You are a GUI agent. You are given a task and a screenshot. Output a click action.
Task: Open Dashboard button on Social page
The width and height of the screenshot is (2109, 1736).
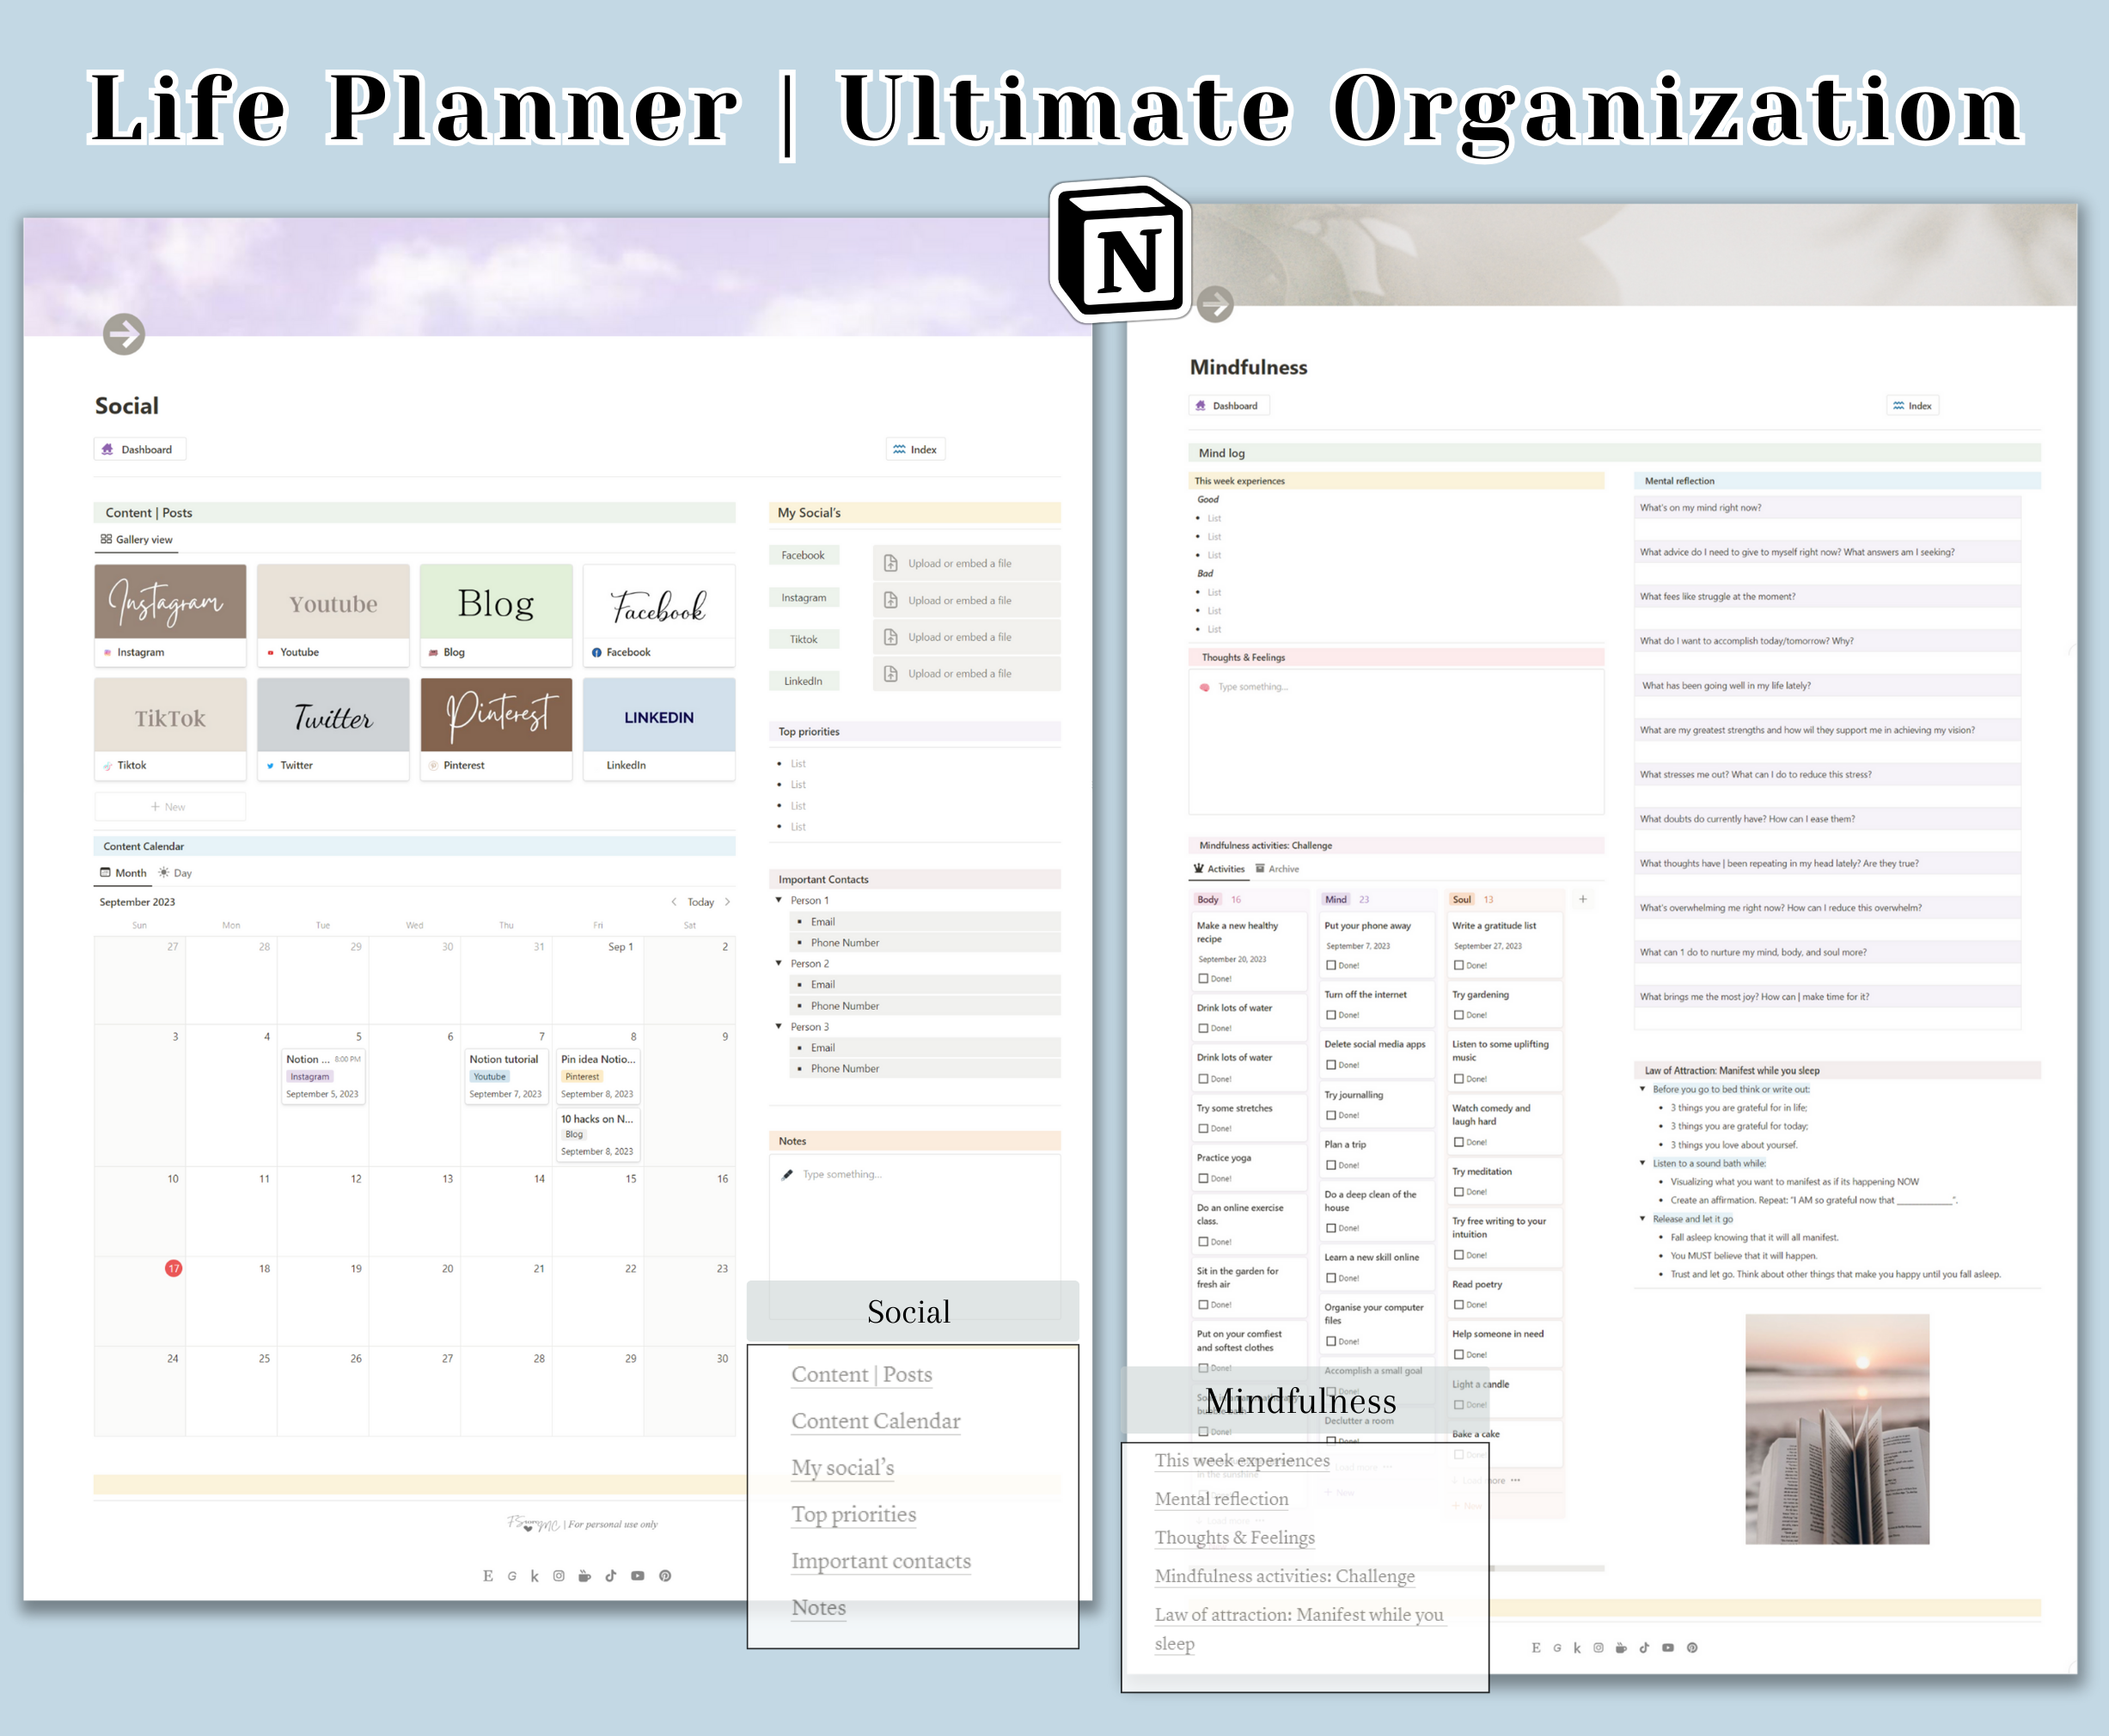(x=140, y=450)
